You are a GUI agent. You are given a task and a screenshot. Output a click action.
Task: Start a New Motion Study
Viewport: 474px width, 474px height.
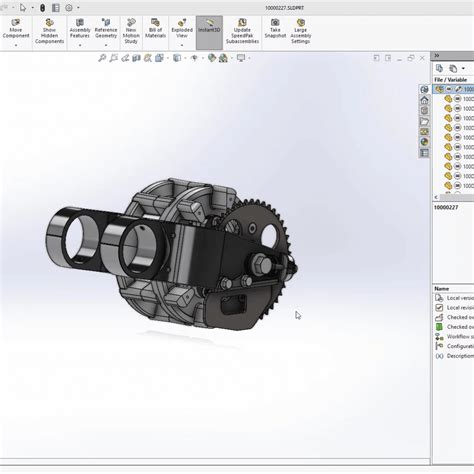tap(131, 32)
